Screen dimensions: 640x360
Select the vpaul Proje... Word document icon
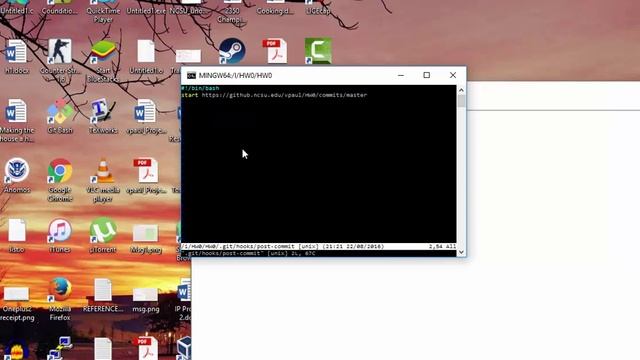click(146, 111)
